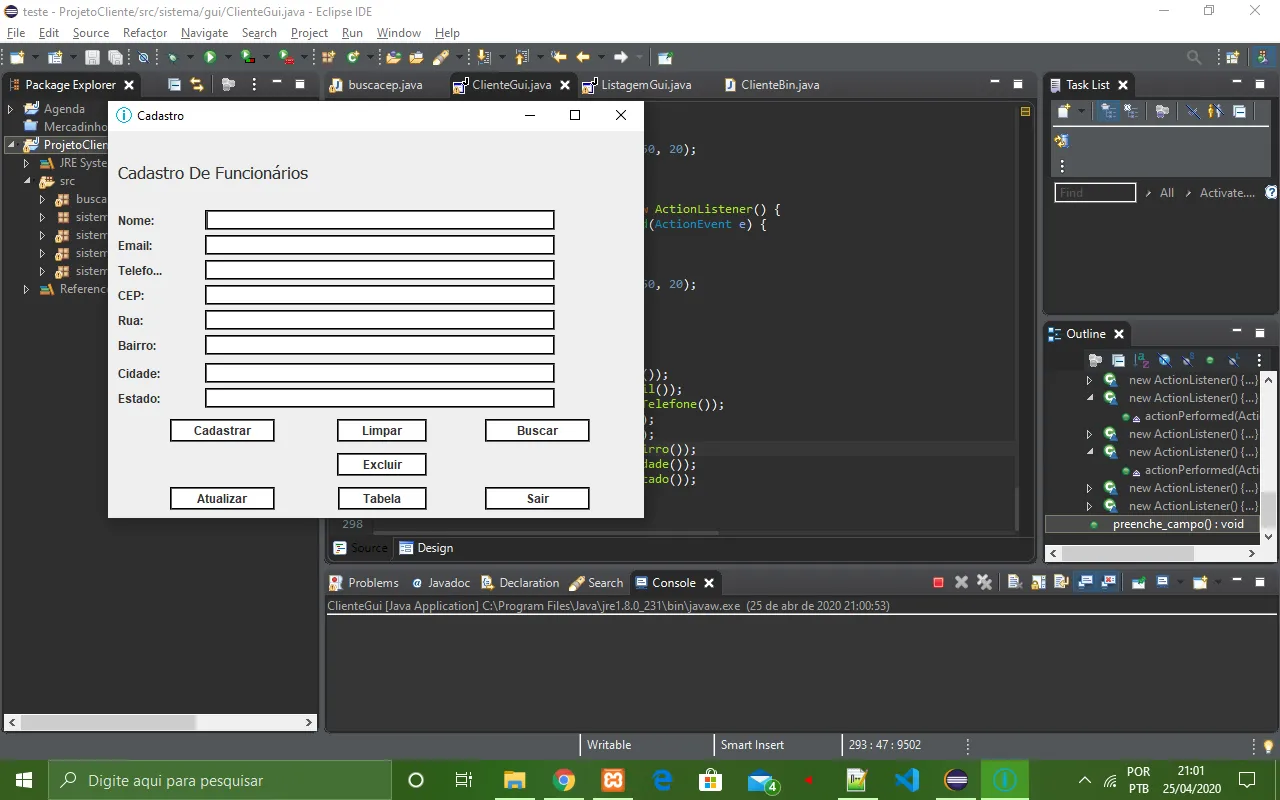Terminate the running app via red stop icon
This screenshot has height=800, width=1280.
[x=938, y=583]
